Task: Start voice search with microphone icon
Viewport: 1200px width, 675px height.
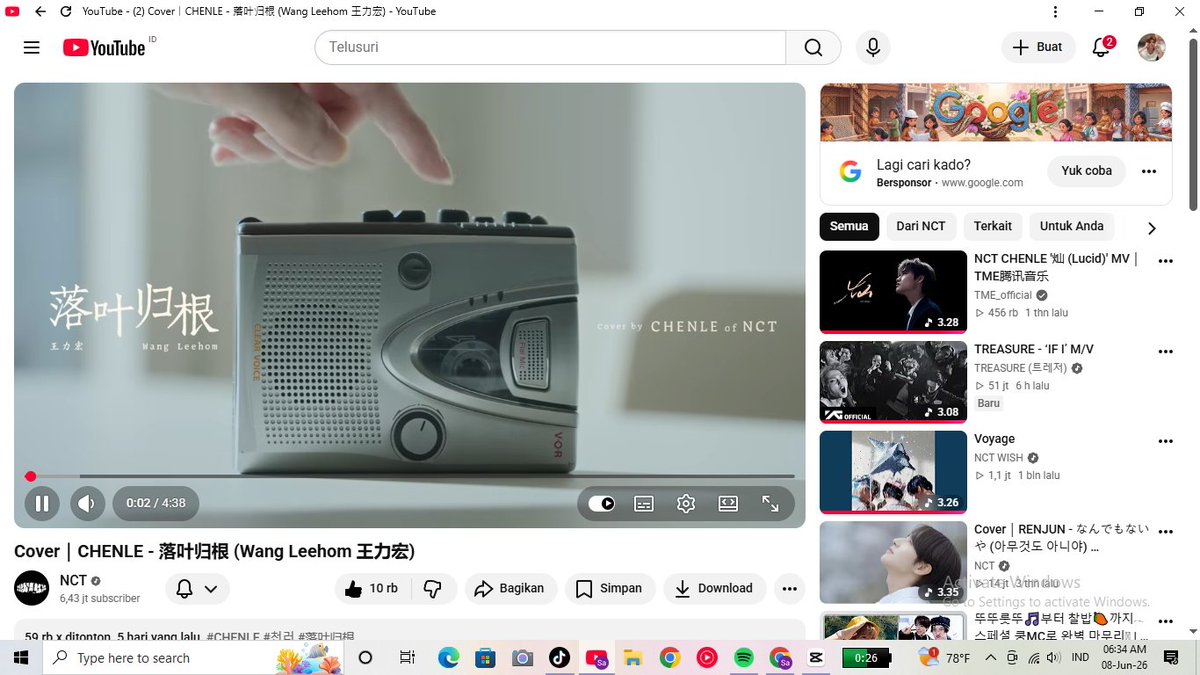Action: coord(873,48)
